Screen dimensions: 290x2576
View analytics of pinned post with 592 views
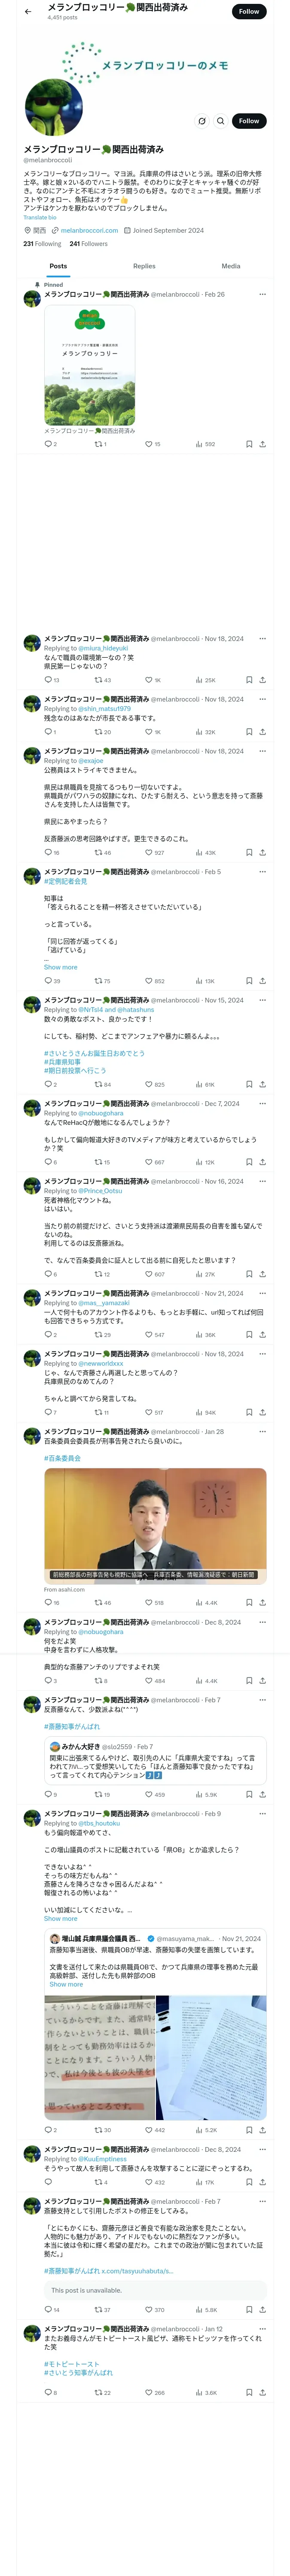(x=205, y=444)
